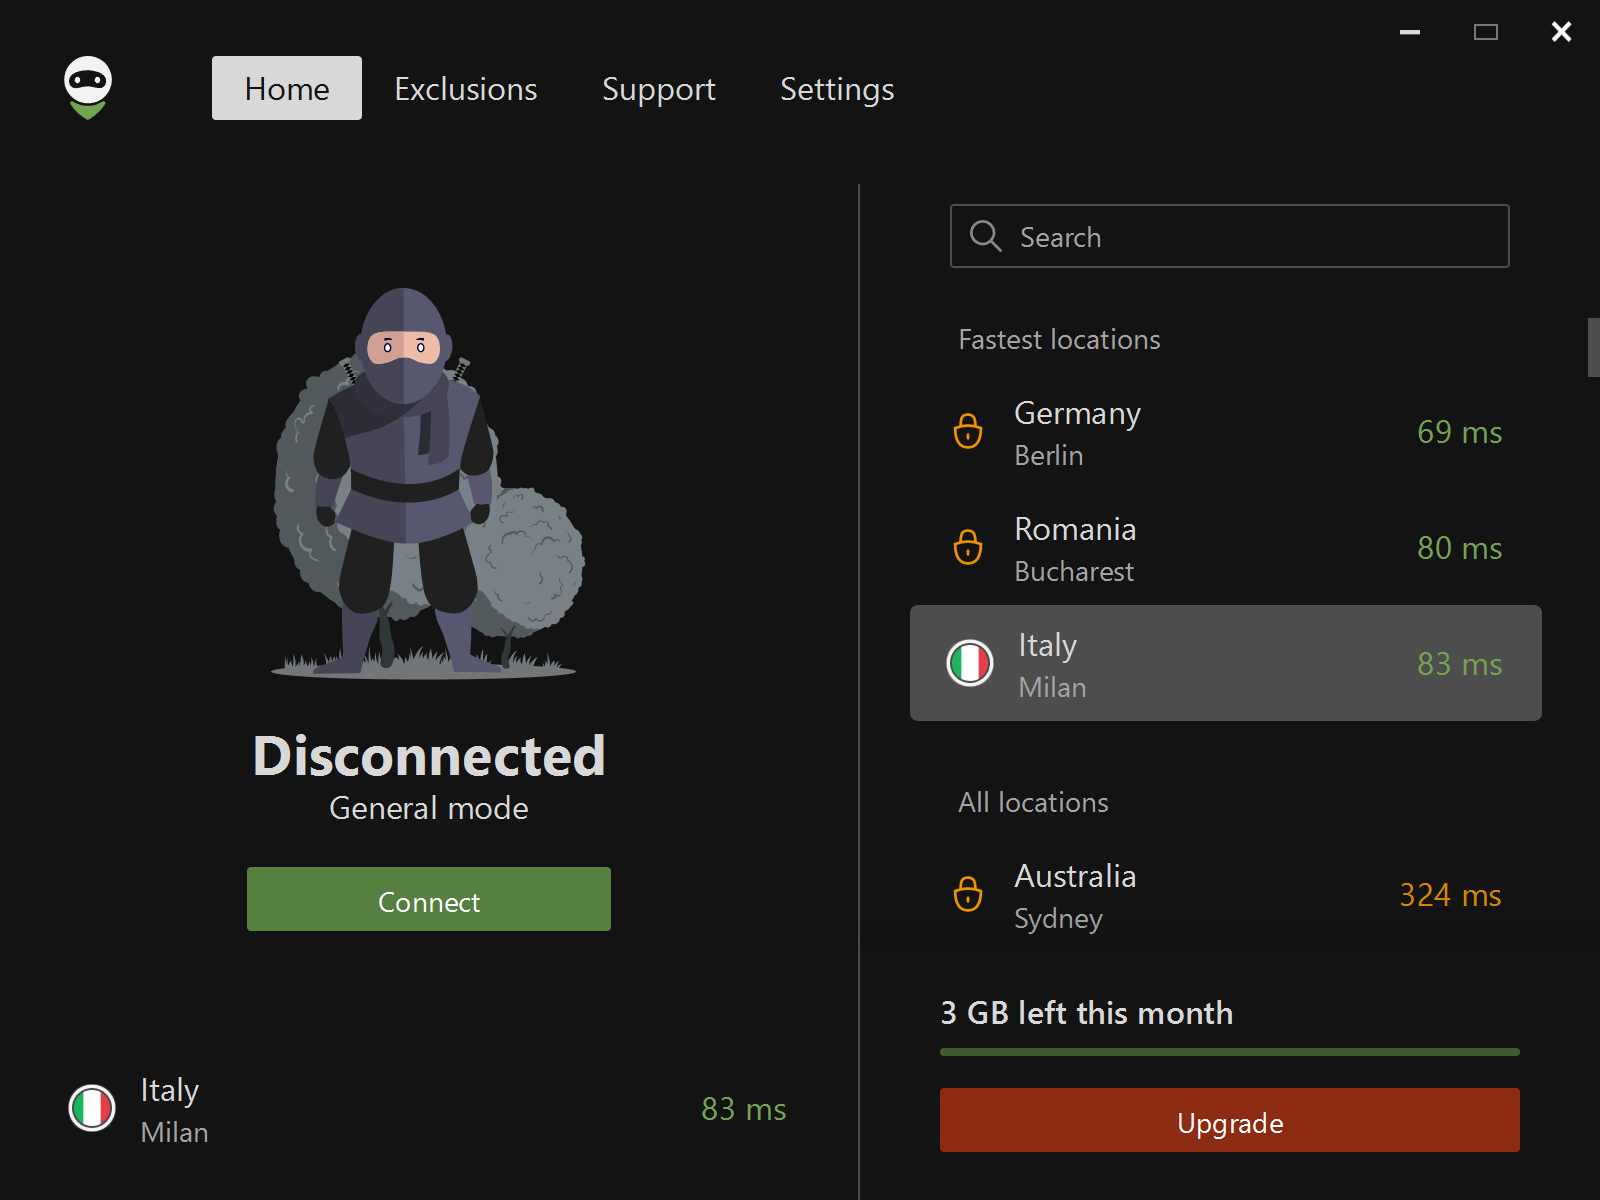Click the magnifying glass search icon
Screen dimensions: 1600x1200
[x=986, y=236]
